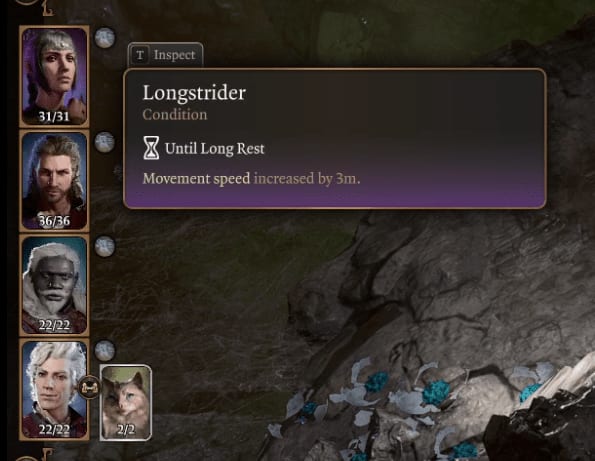Select Longstrider icon above the cat familiar
Viewport: 595px width, 461px height.
click(x=104, y=350)
